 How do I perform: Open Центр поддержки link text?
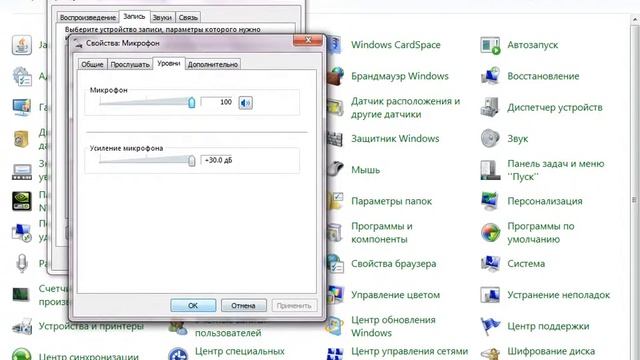click(548, 327)
